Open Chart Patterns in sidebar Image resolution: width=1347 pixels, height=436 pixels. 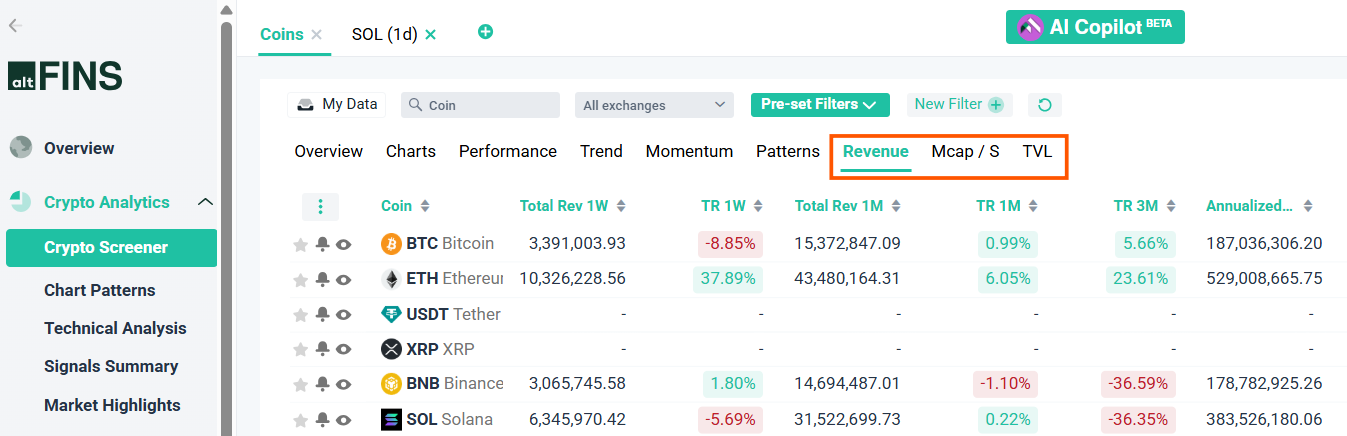click(100, 291)
